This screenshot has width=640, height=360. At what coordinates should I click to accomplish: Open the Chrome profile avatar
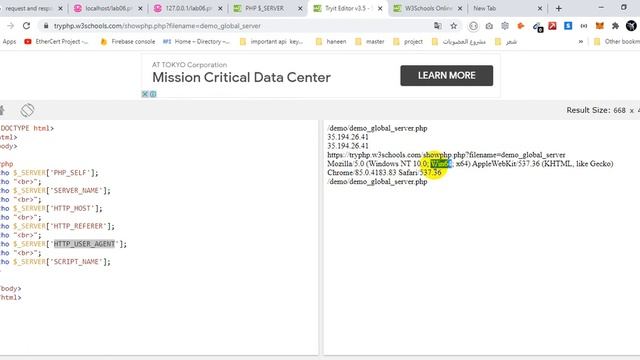(631, 26)
